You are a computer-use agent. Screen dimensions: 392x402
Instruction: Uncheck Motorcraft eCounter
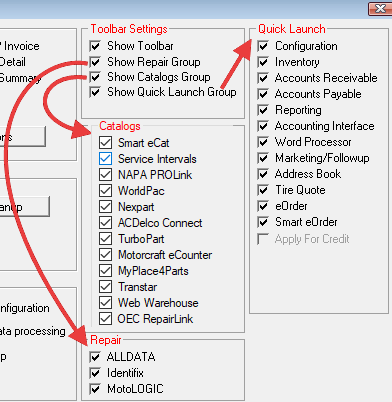click(x=105, y=255)
